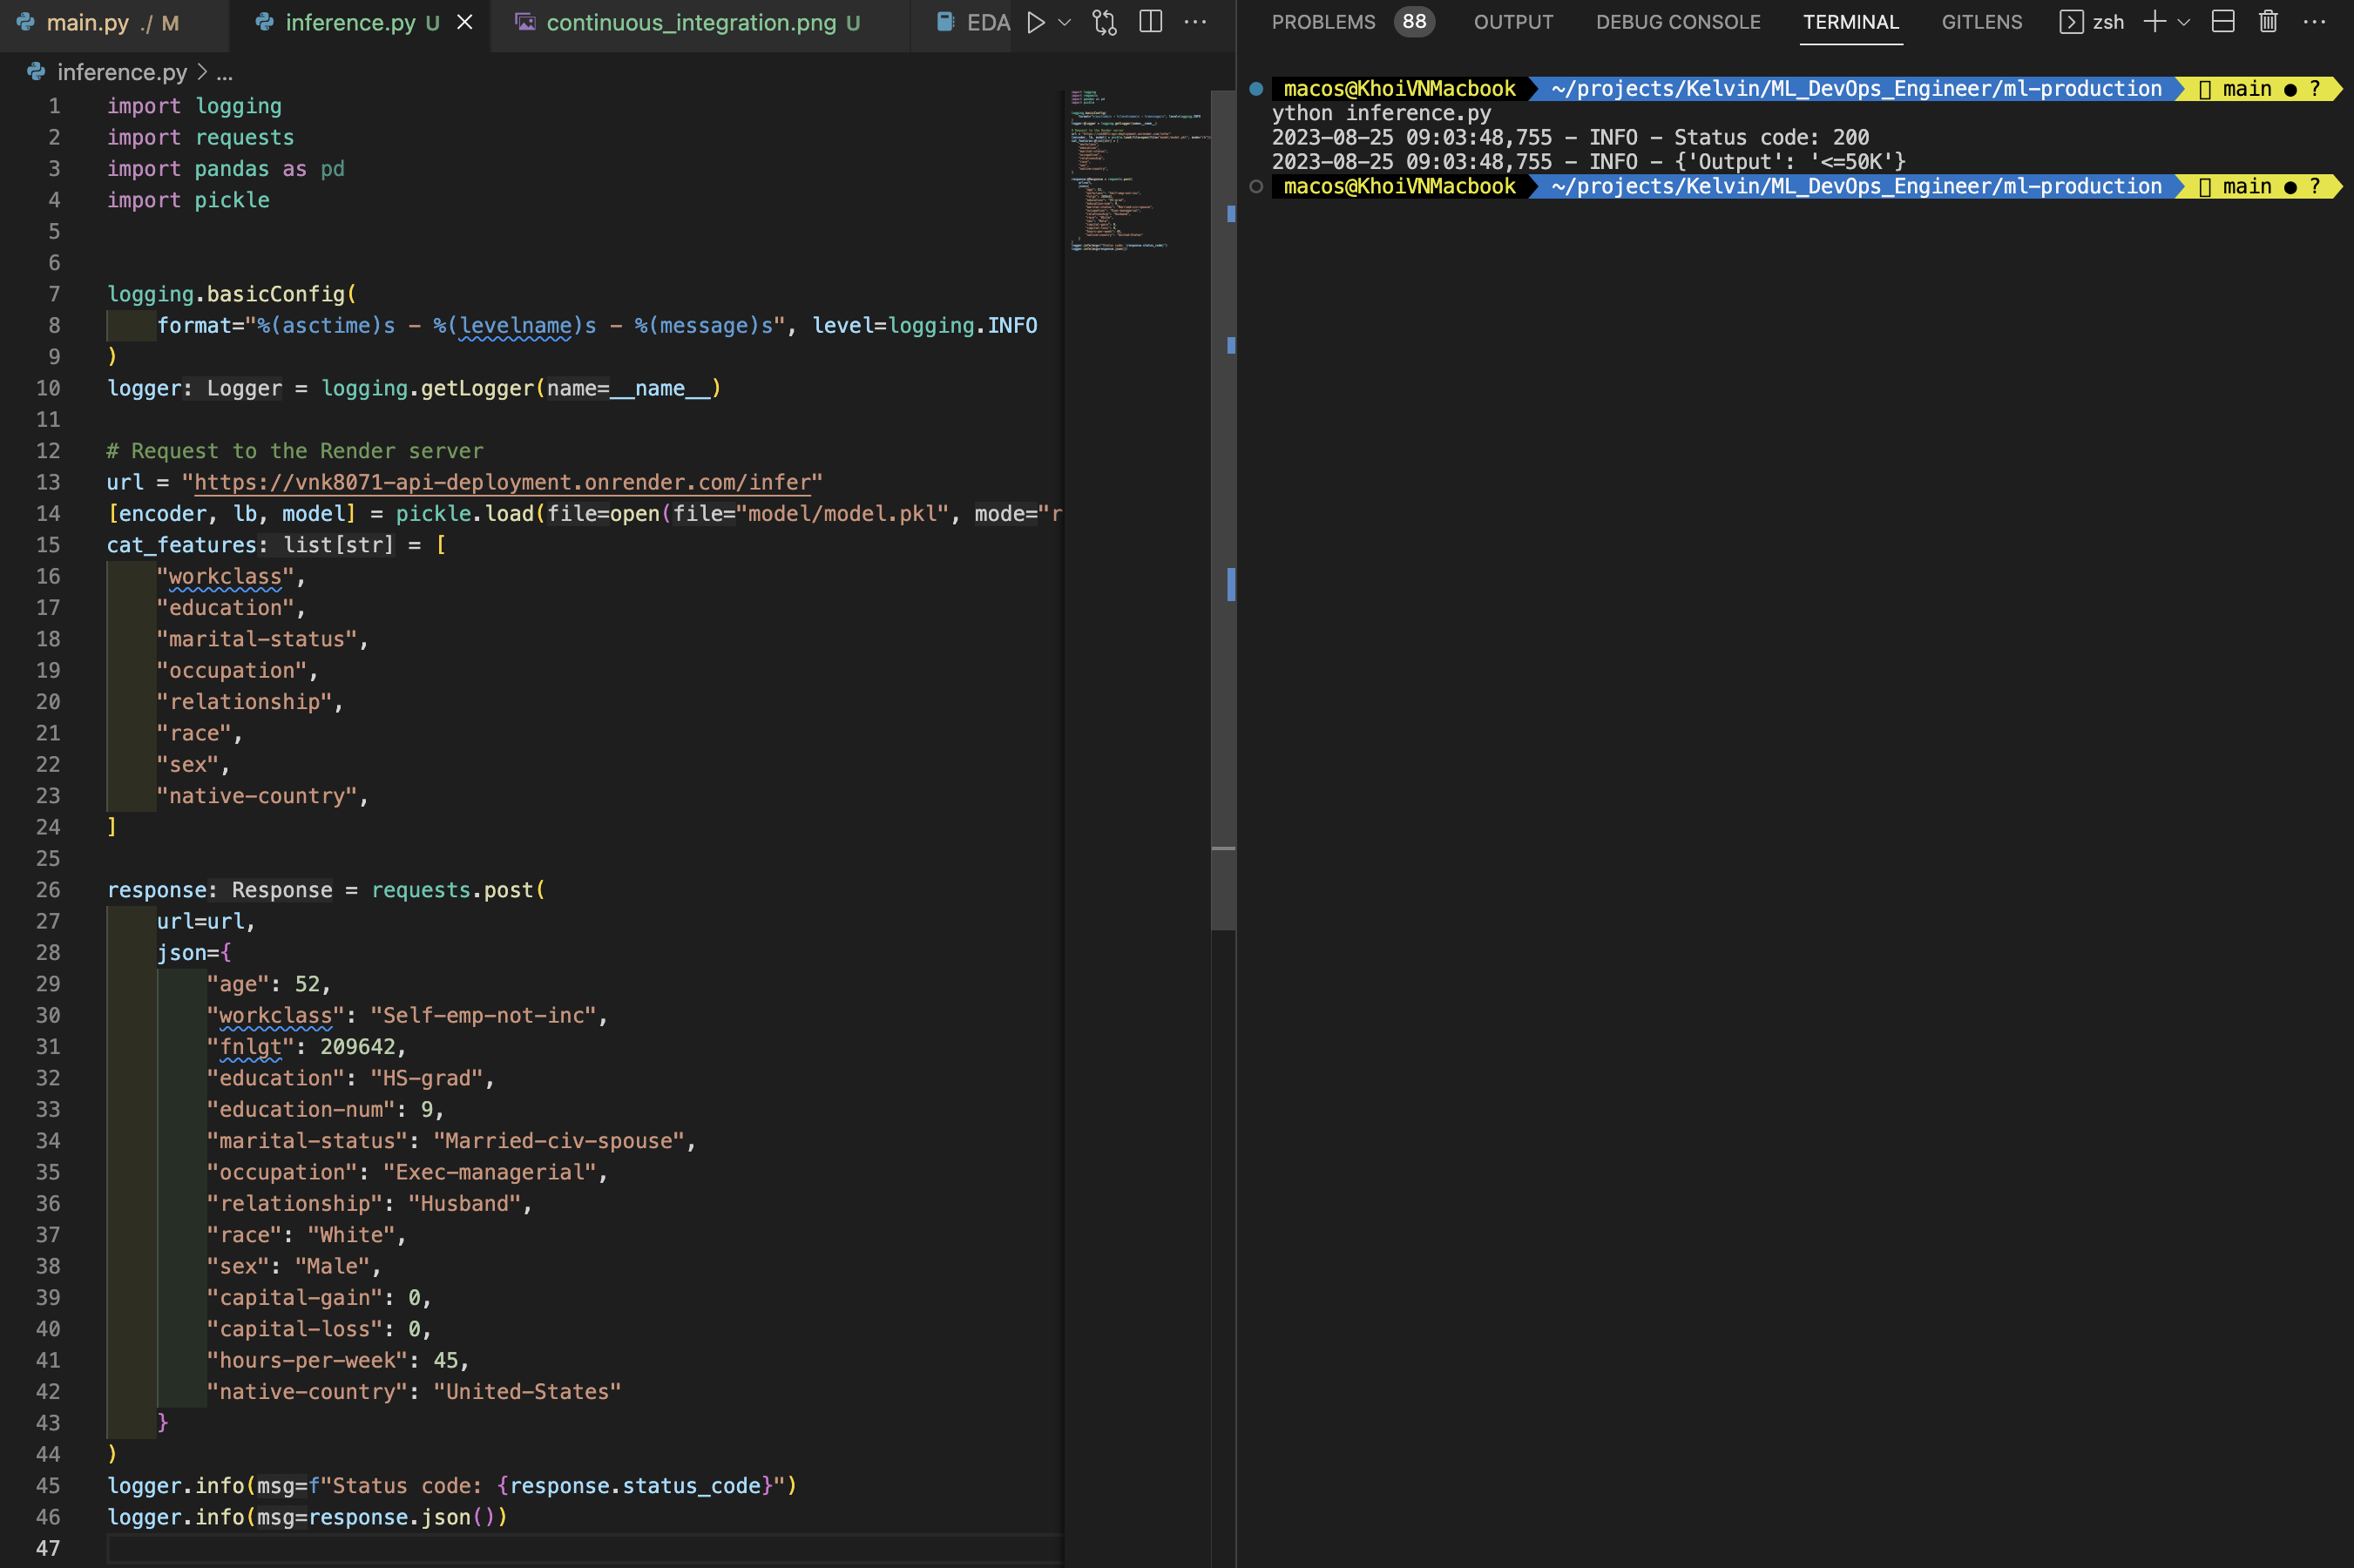The width and height of the screenshot is (2354, 1568).
Task: Click the 'logger.info(msg=response.json())' line
Action: tap(307, 1517)
